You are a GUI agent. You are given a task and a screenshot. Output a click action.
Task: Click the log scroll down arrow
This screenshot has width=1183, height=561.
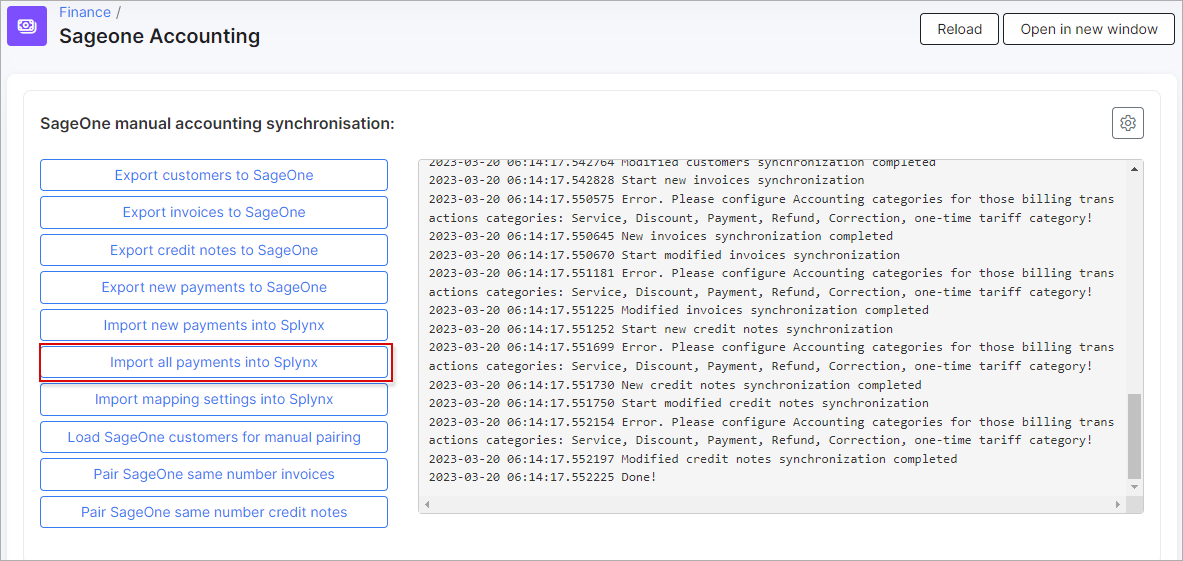click(1133, 487)
